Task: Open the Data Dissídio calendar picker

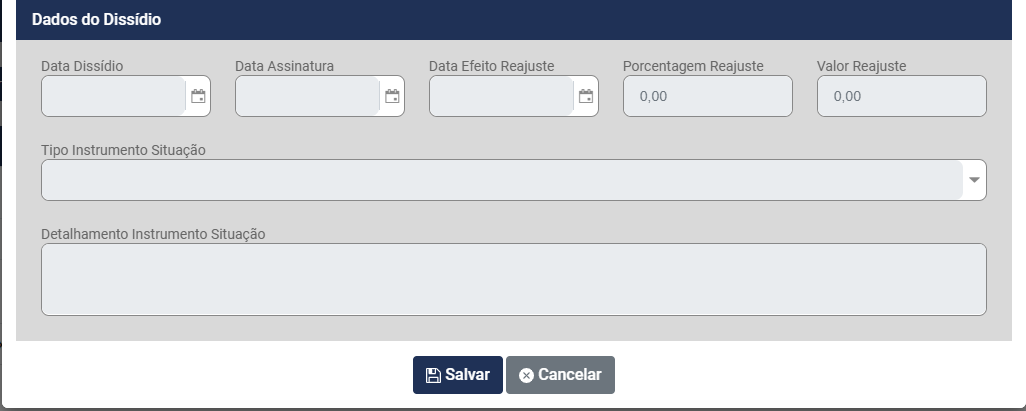Action: click(198, 97)
